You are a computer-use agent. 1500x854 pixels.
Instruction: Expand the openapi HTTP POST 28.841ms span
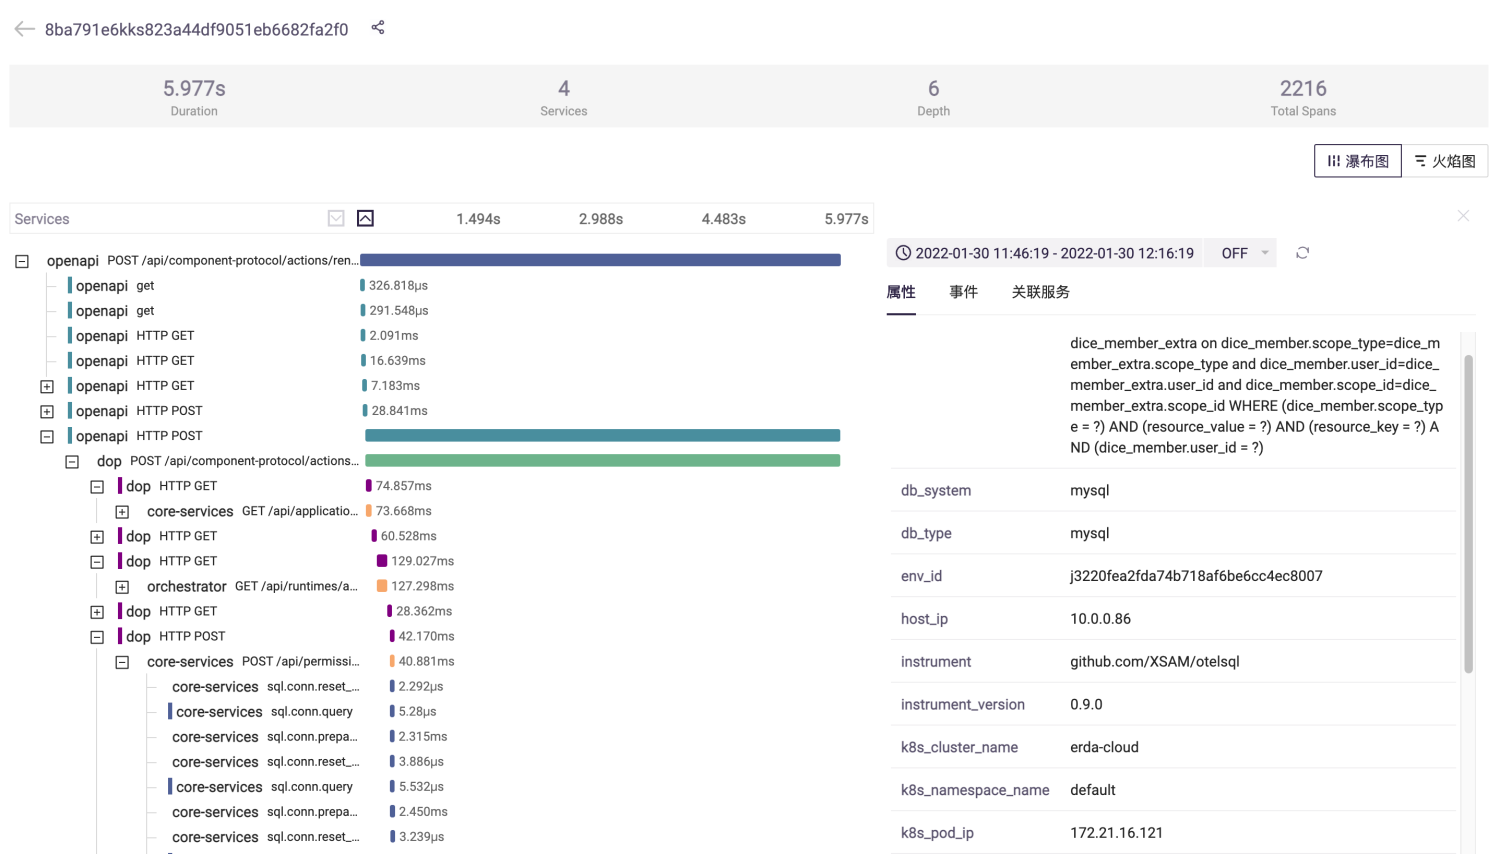(x=47, y=411)
